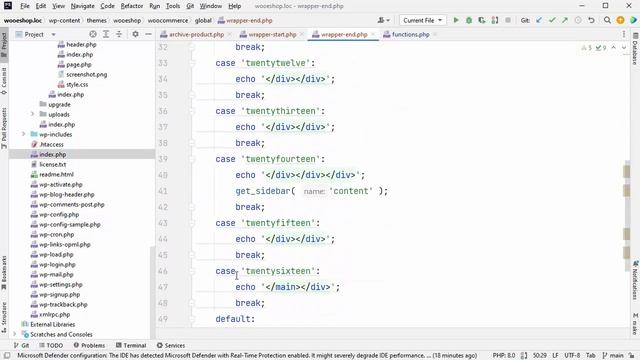Viewport: 640px width, 360px height.
Task: Click the global breadcrumb in navigation bar
Action: [203, 20]
